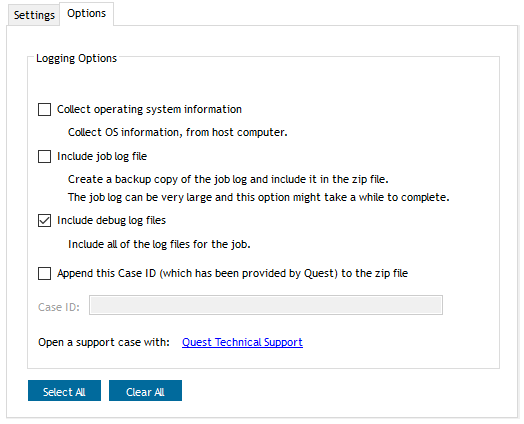Screen dimensions: 524x424
Task: Enable the Include job log file checkbox
Action: (44, 156)
